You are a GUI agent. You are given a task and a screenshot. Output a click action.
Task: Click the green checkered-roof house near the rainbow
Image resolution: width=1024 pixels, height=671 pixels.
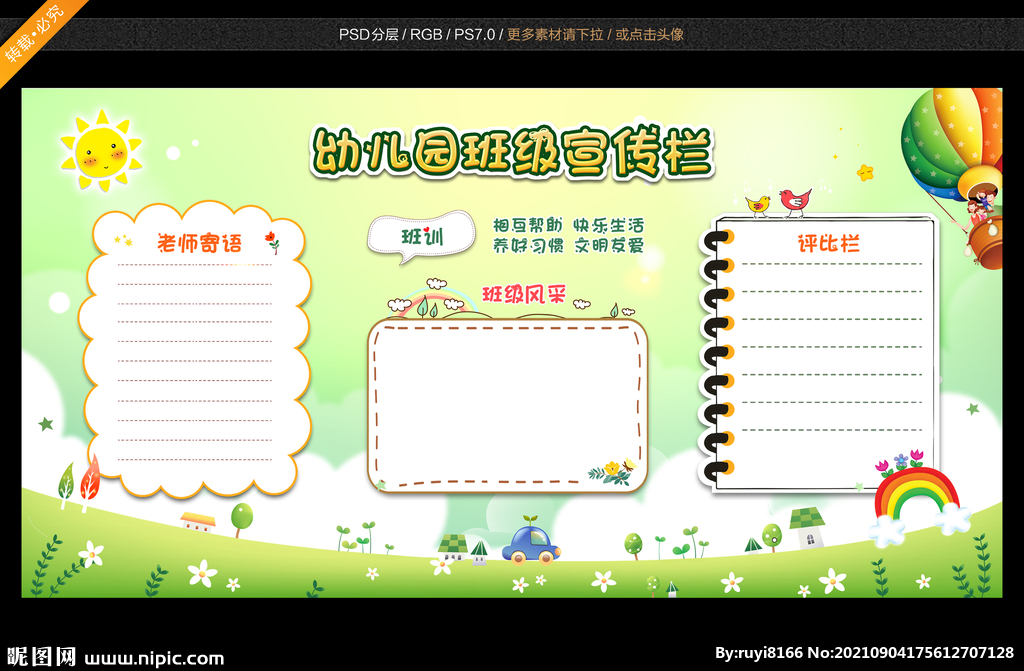pyautogui.click(x=807, y=527)
